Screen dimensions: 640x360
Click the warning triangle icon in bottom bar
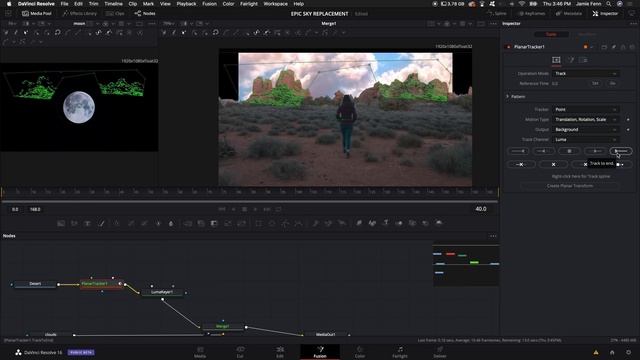point(596,352)
